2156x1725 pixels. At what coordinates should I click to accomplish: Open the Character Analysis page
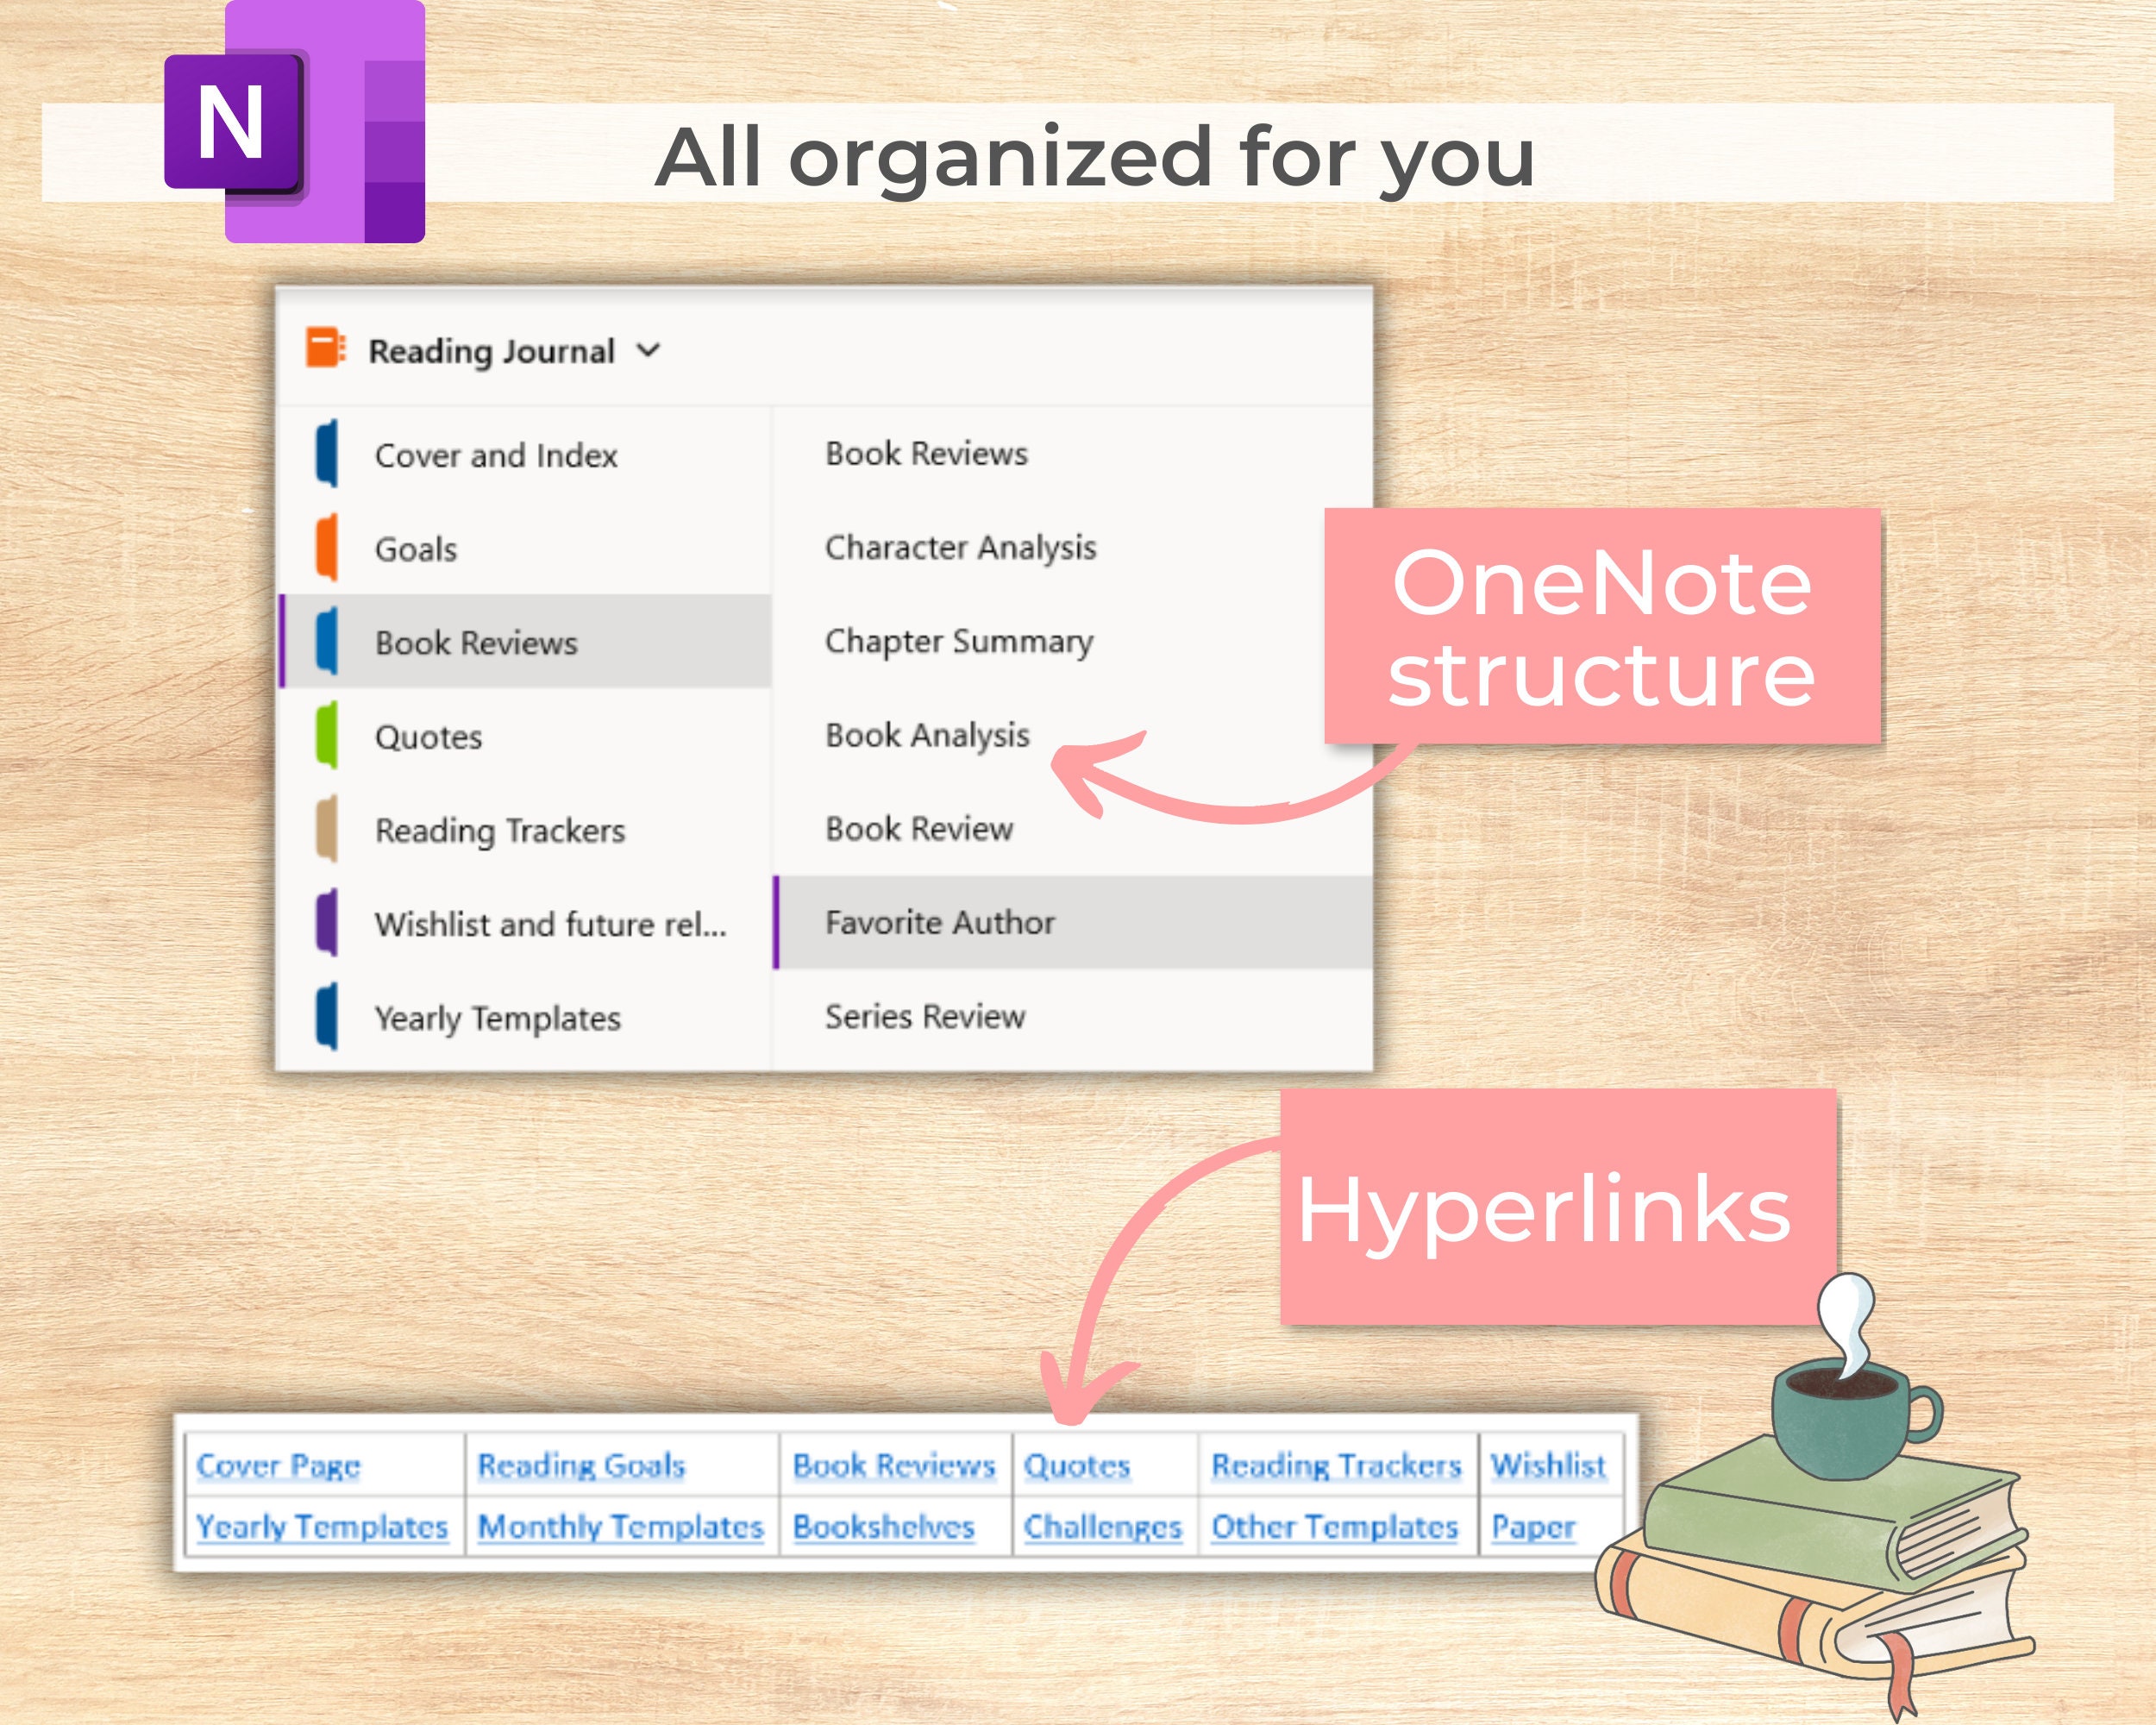pyautogui.click(x=959, y=548)
